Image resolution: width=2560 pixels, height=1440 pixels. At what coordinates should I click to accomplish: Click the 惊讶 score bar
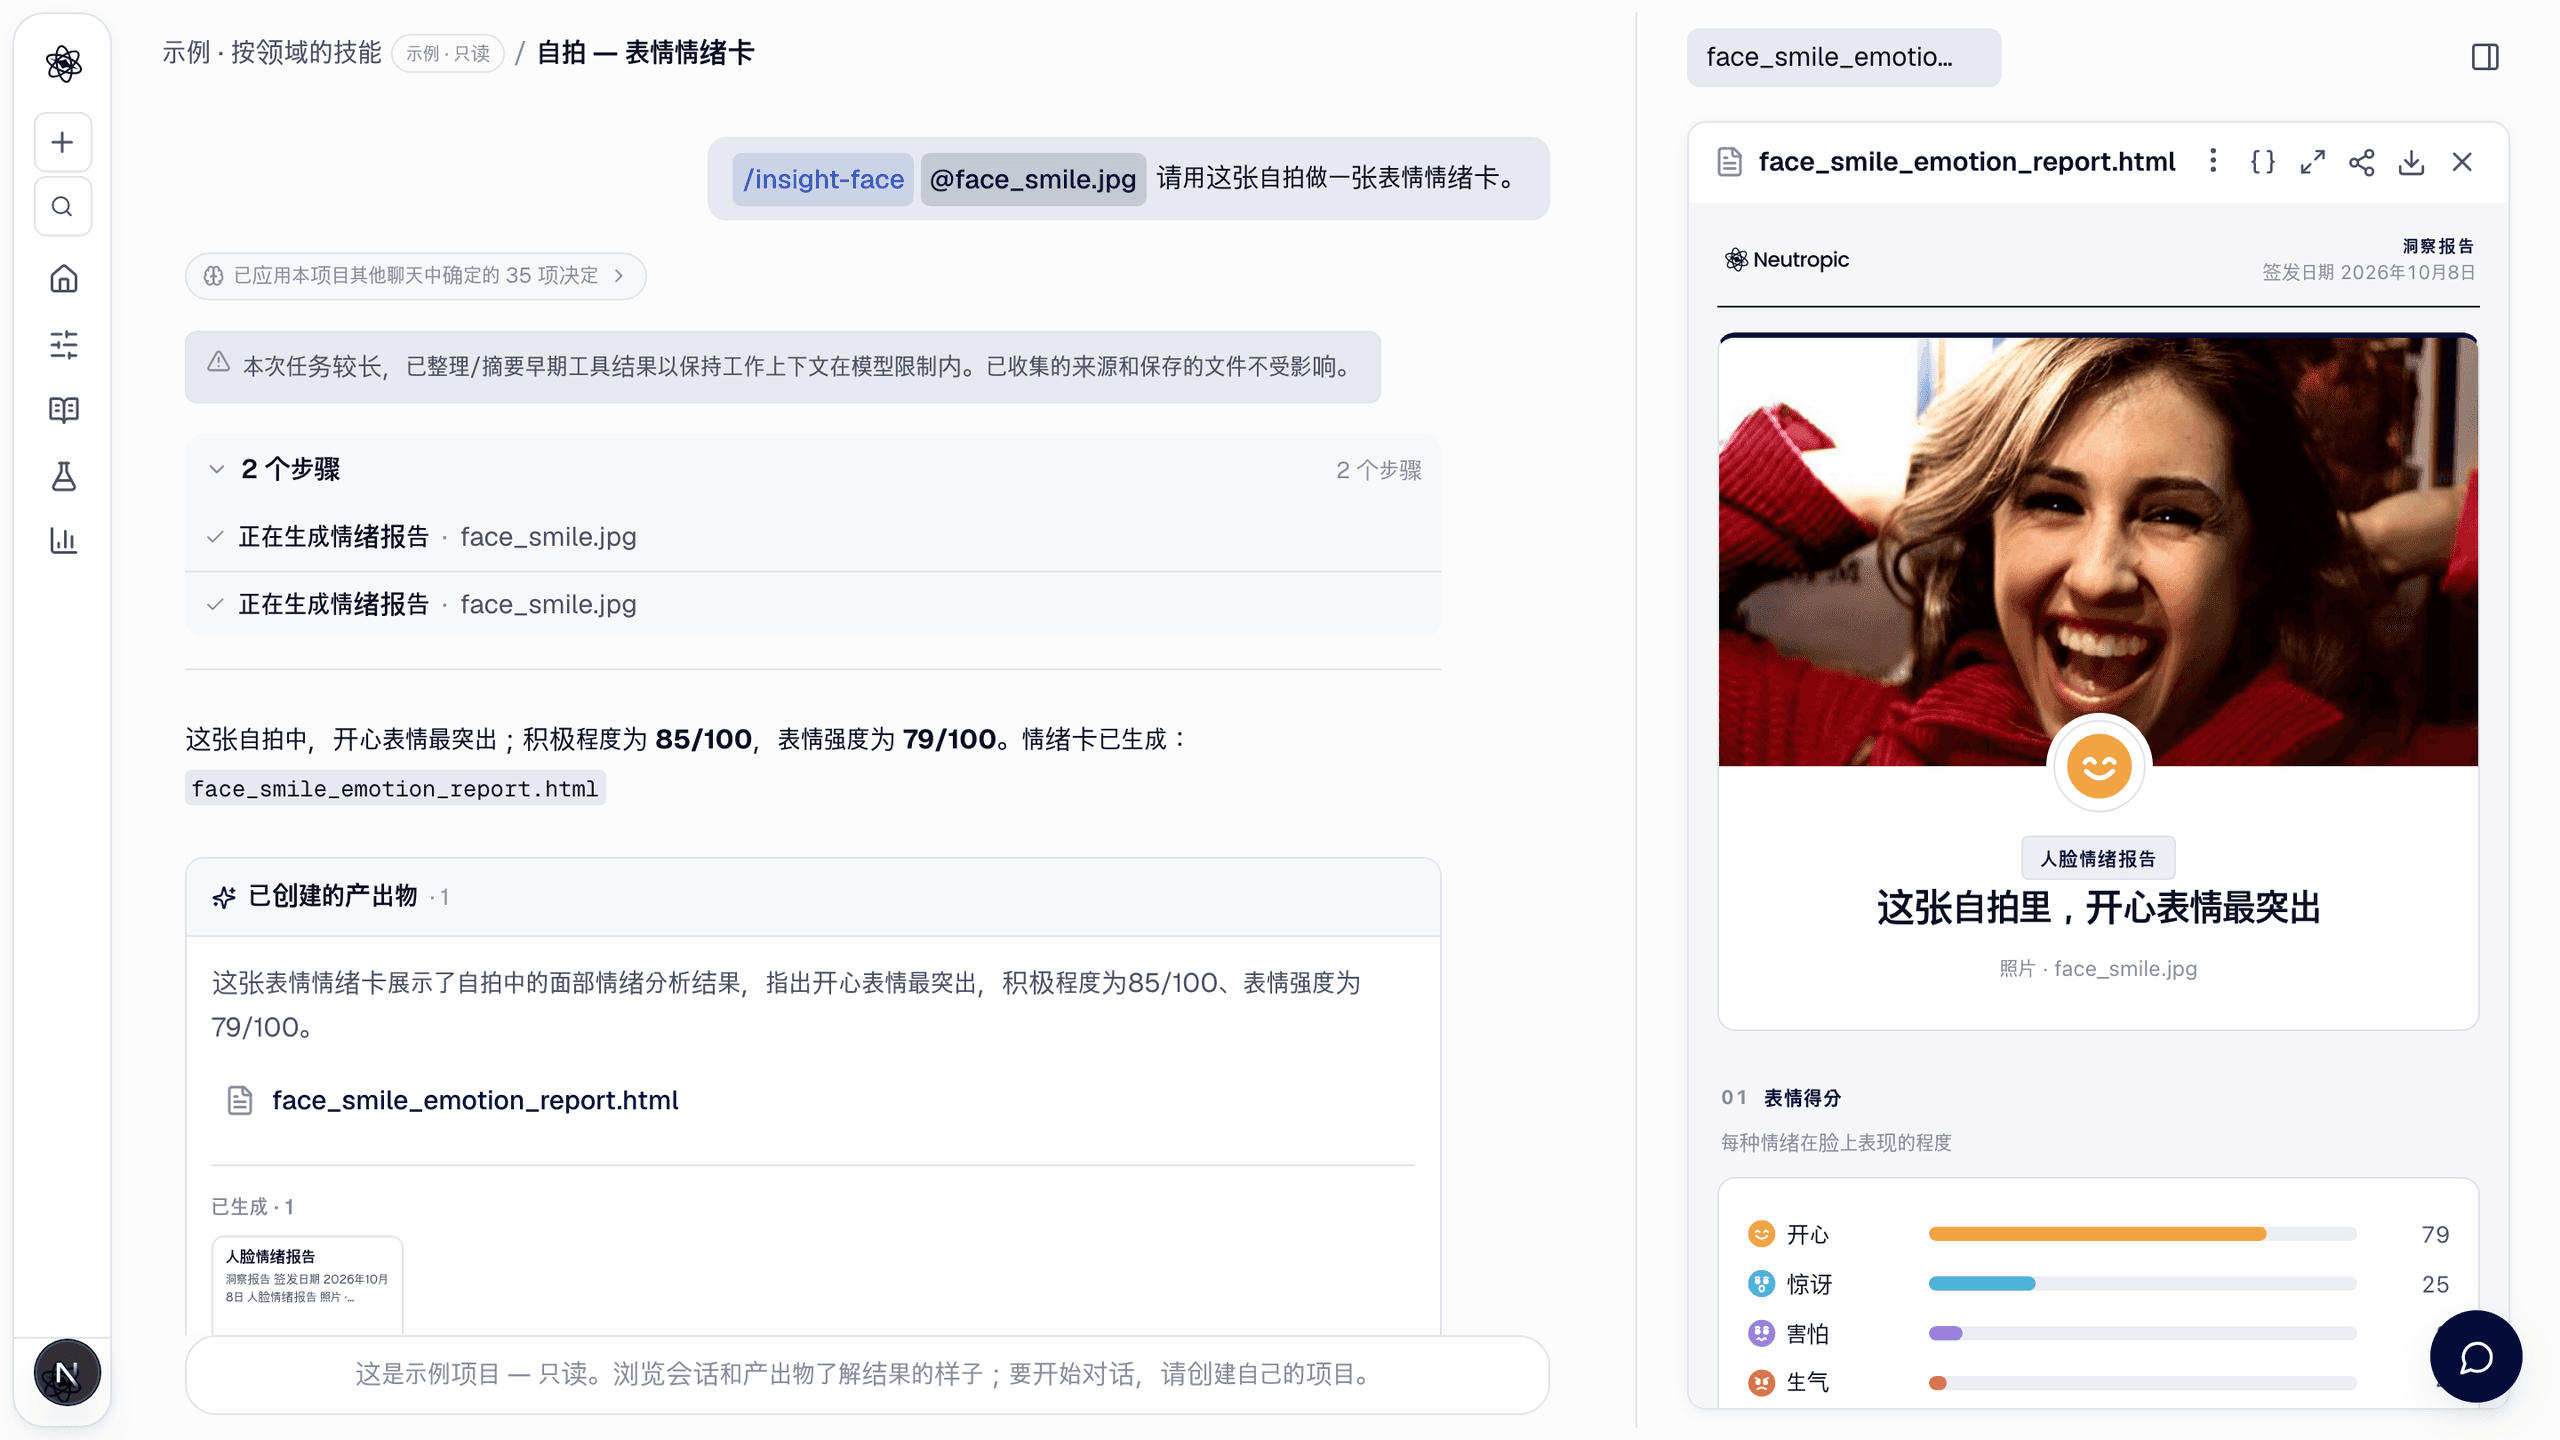[2142, 1284]
